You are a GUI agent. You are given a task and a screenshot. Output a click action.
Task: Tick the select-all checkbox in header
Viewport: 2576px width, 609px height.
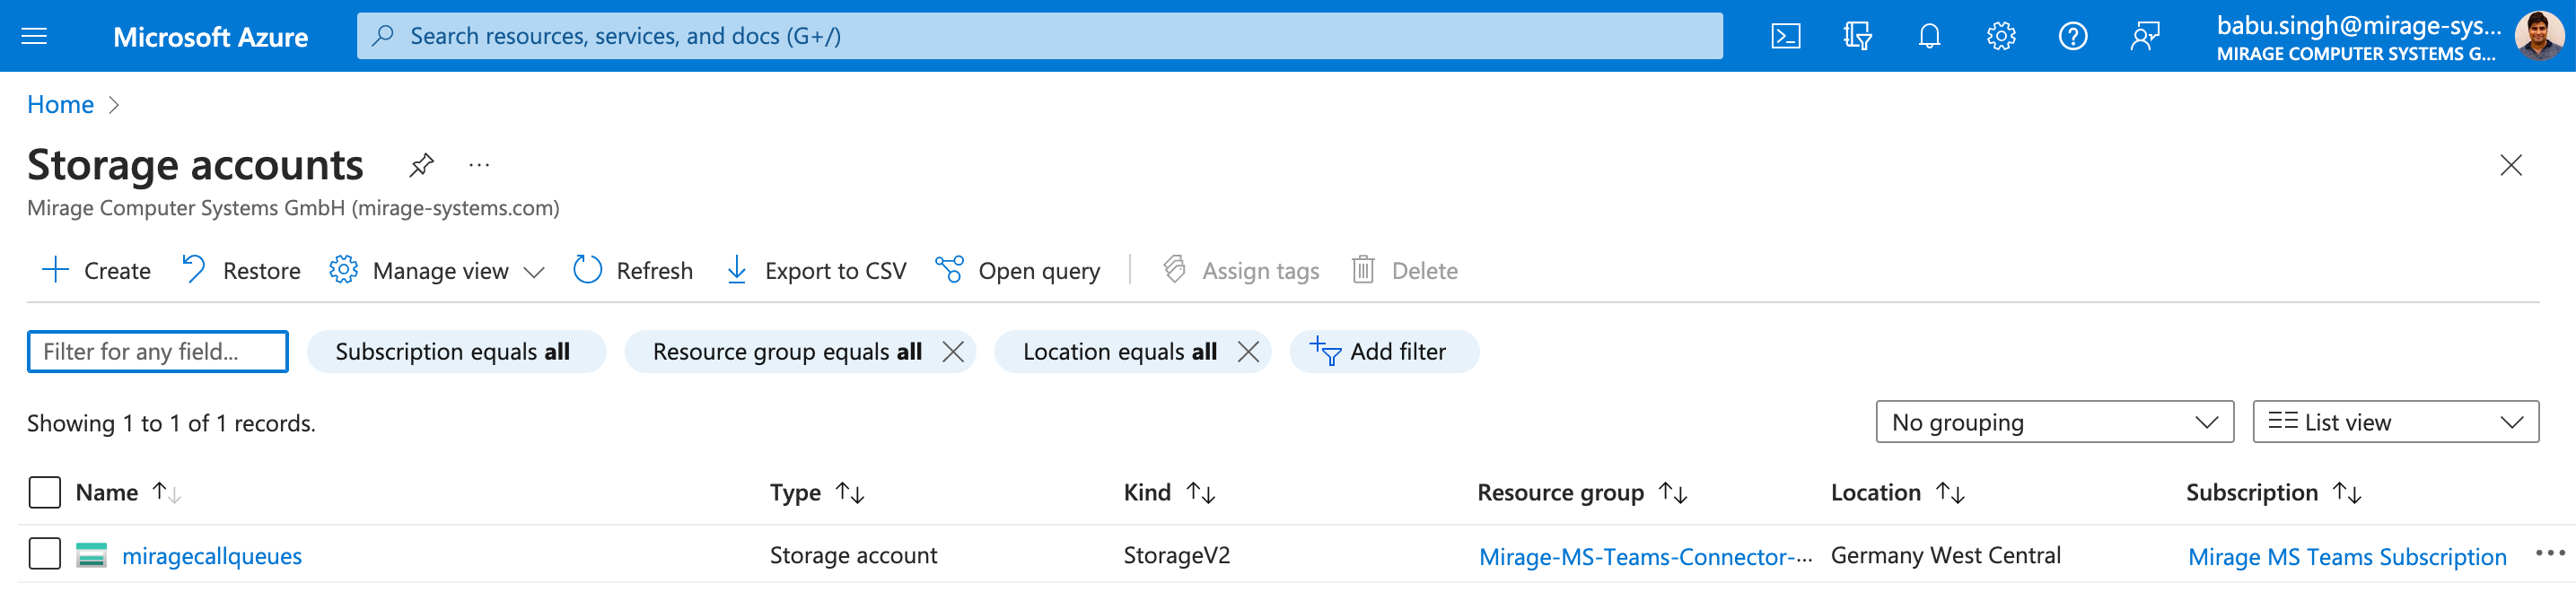coord(45,492)
